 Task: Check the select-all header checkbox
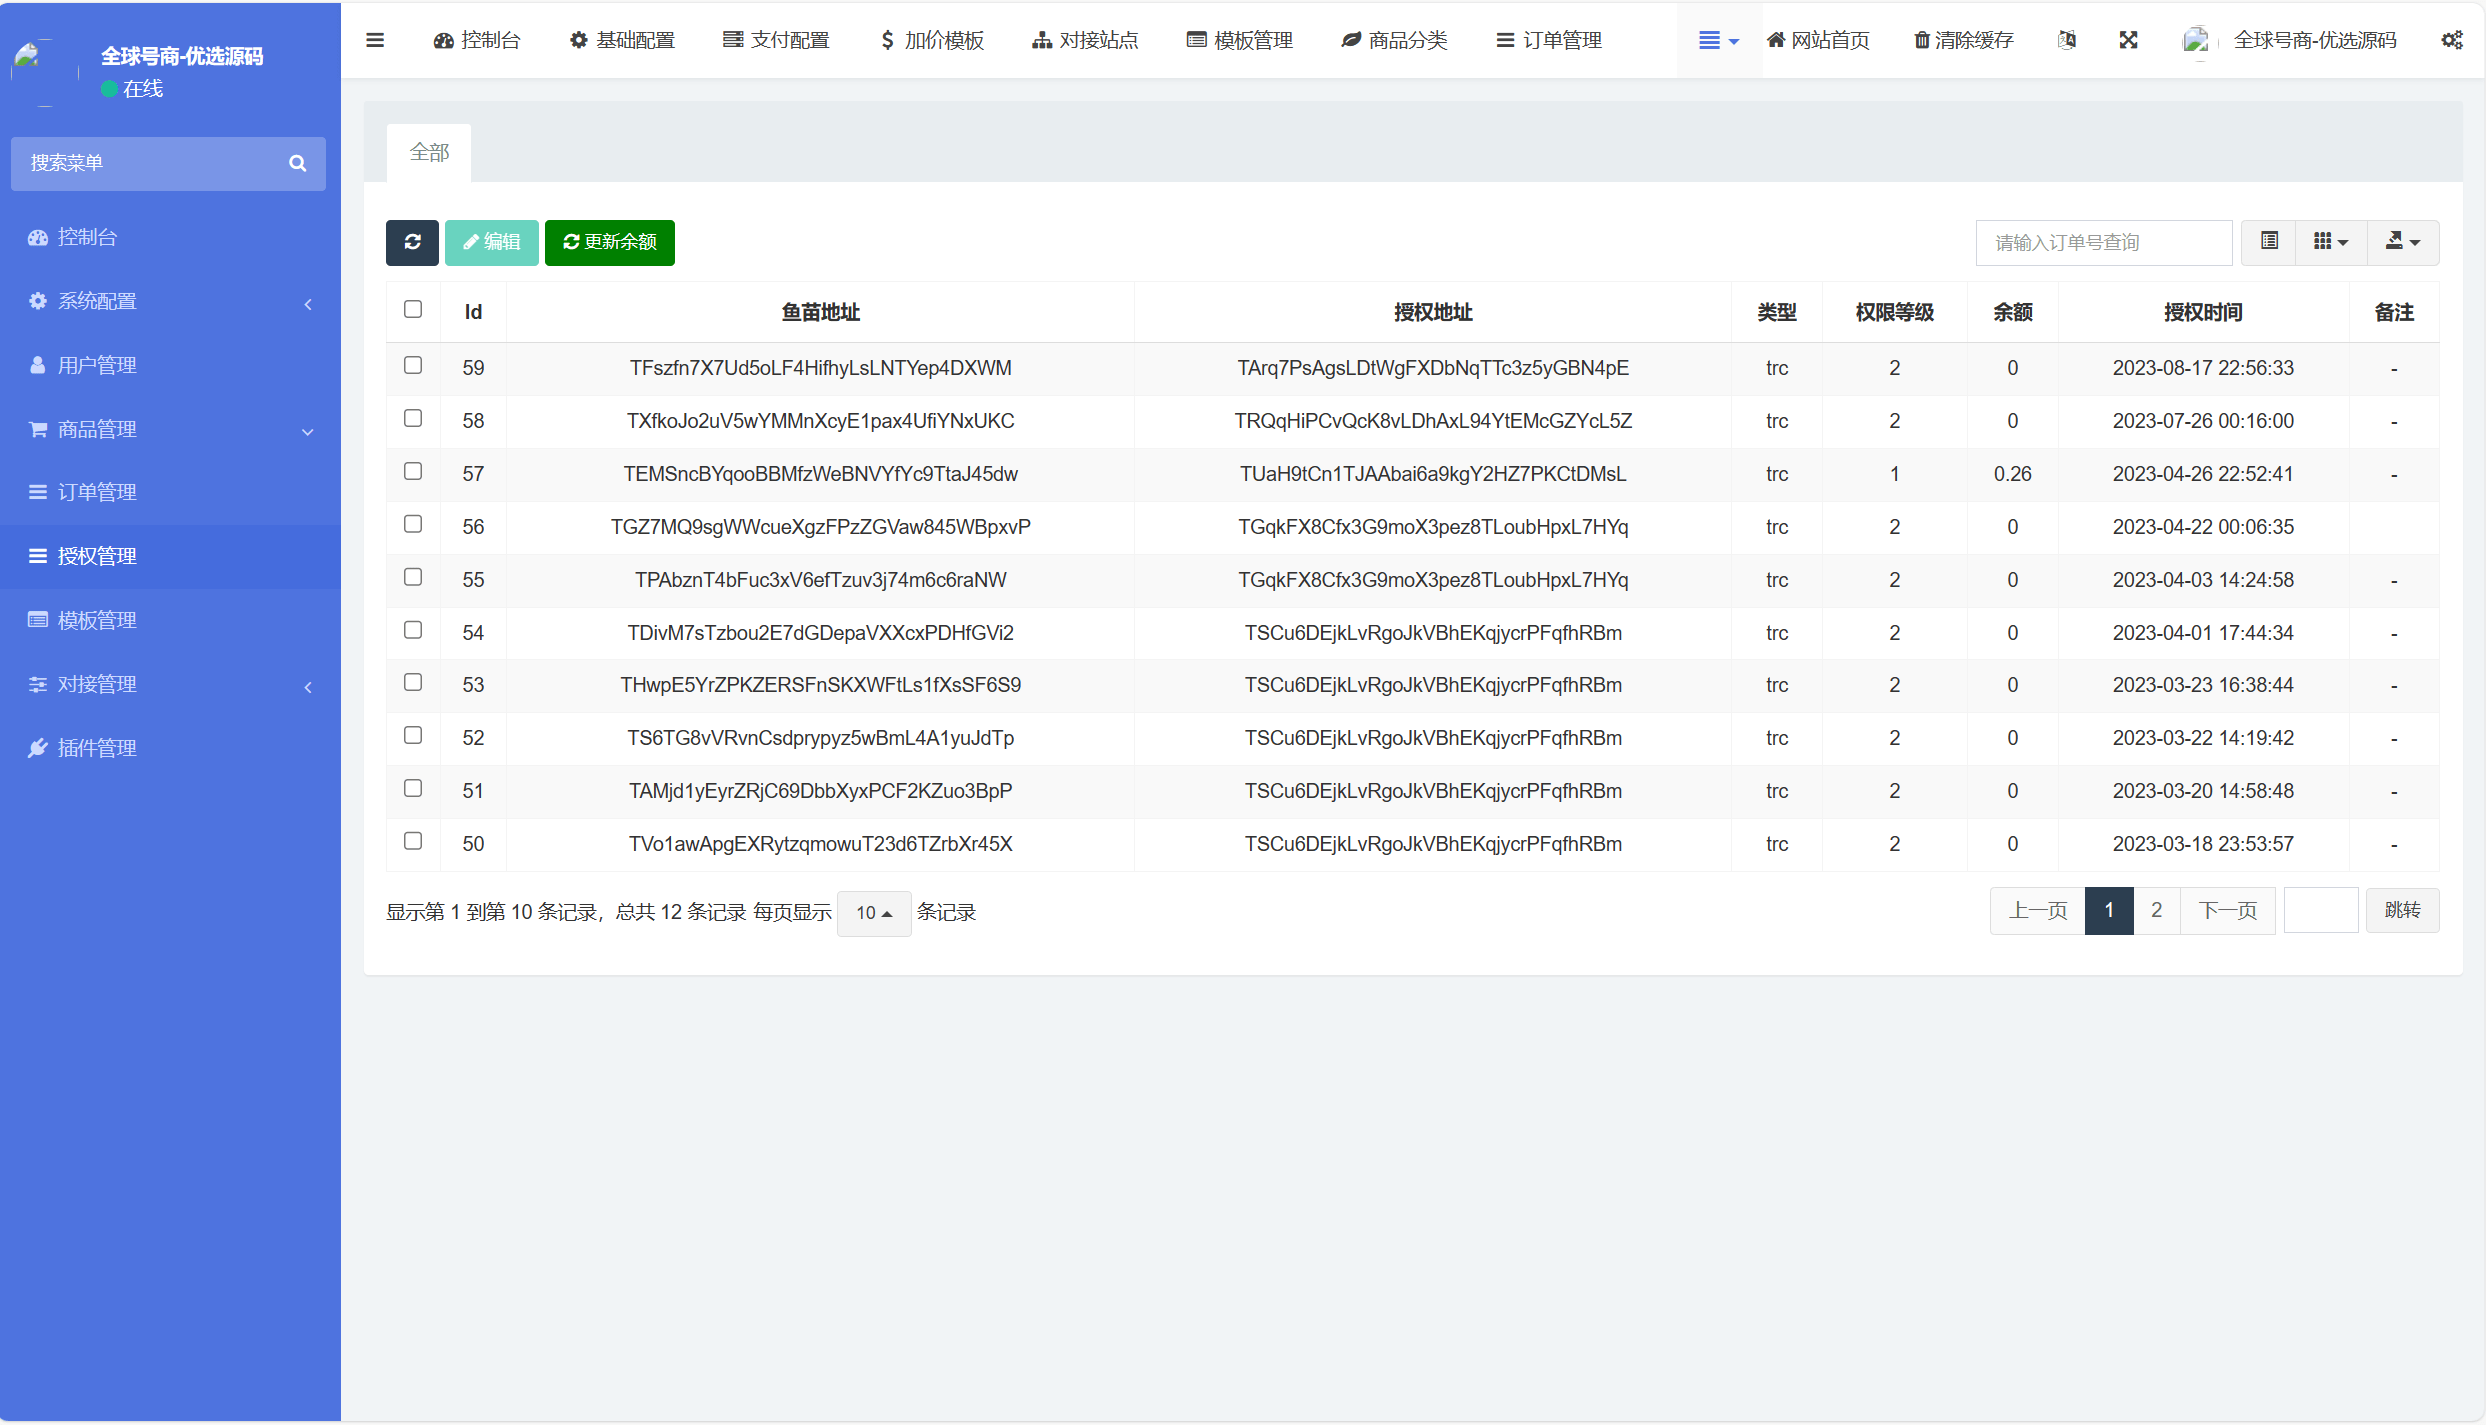[x=413, y=309]
